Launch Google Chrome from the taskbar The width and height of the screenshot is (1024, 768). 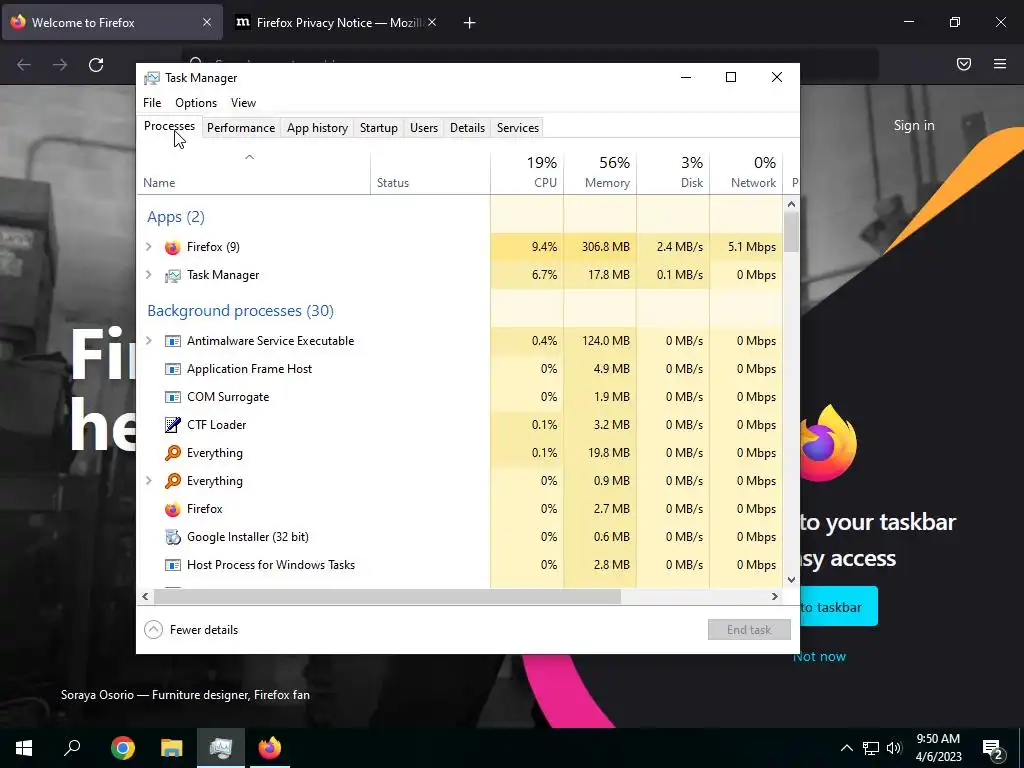(123, 748)
